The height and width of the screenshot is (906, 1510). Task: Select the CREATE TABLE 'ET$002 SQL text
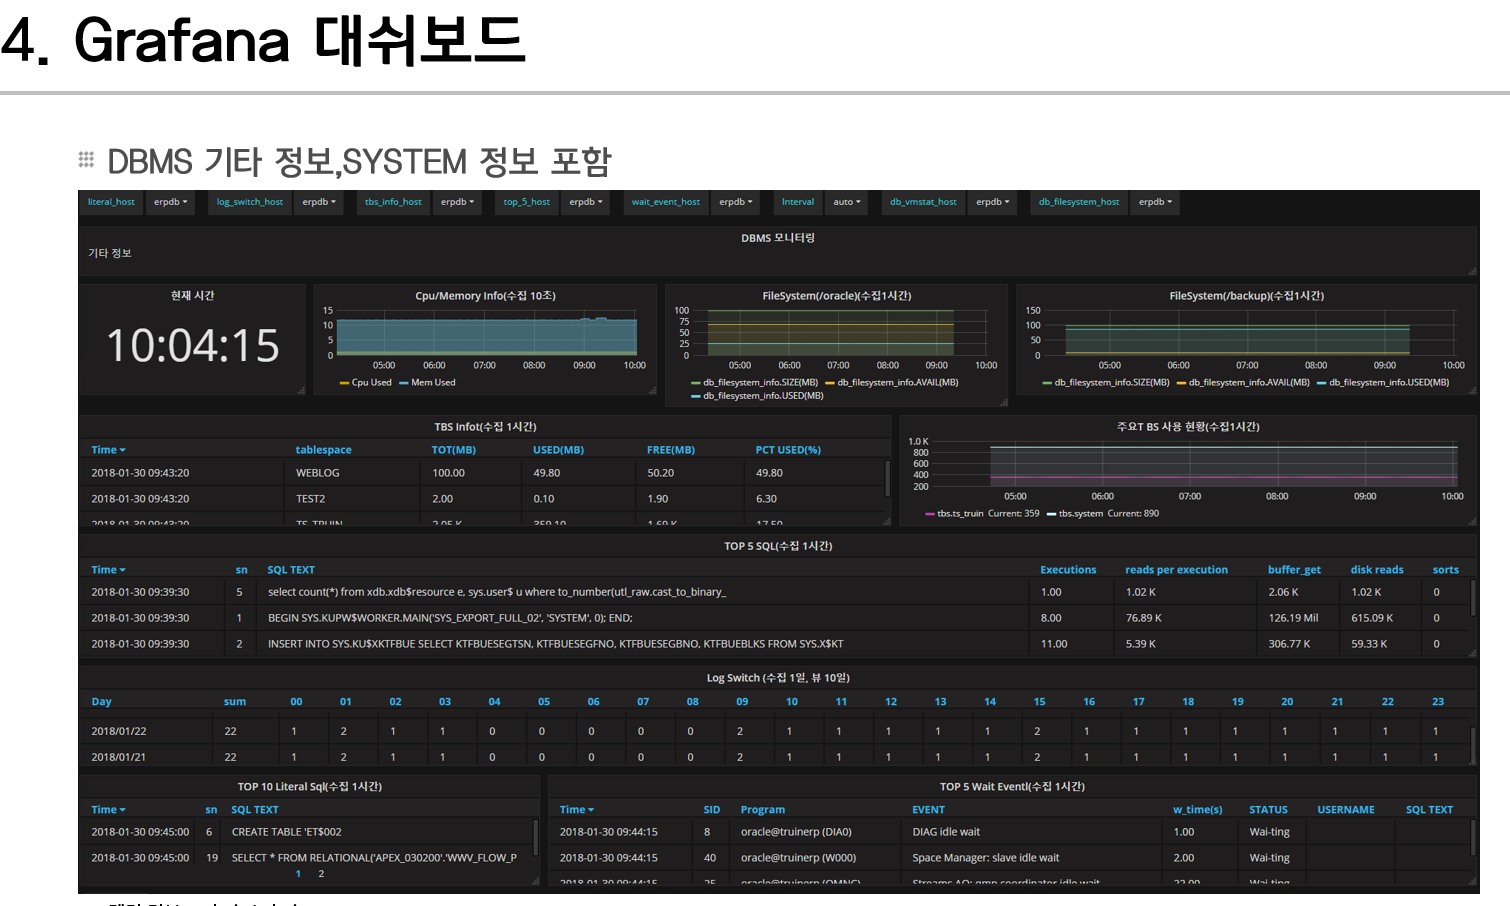(286, 832)
